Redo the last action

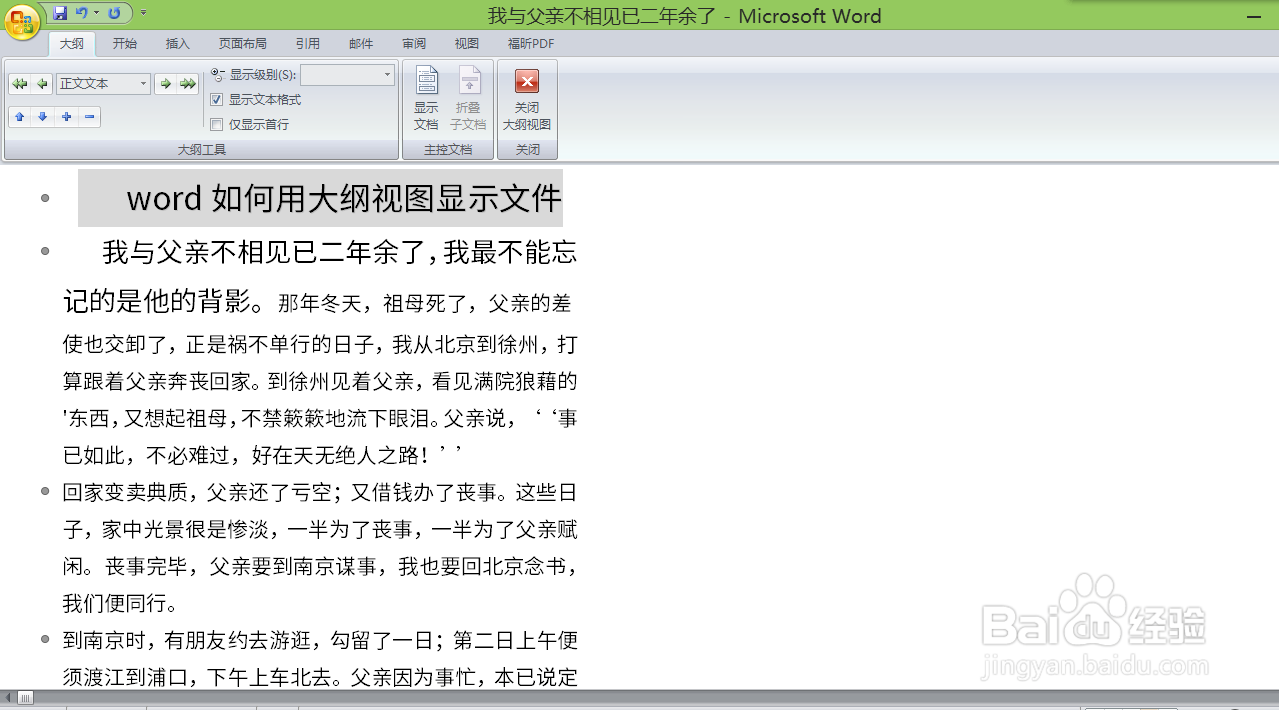[114, 13]
